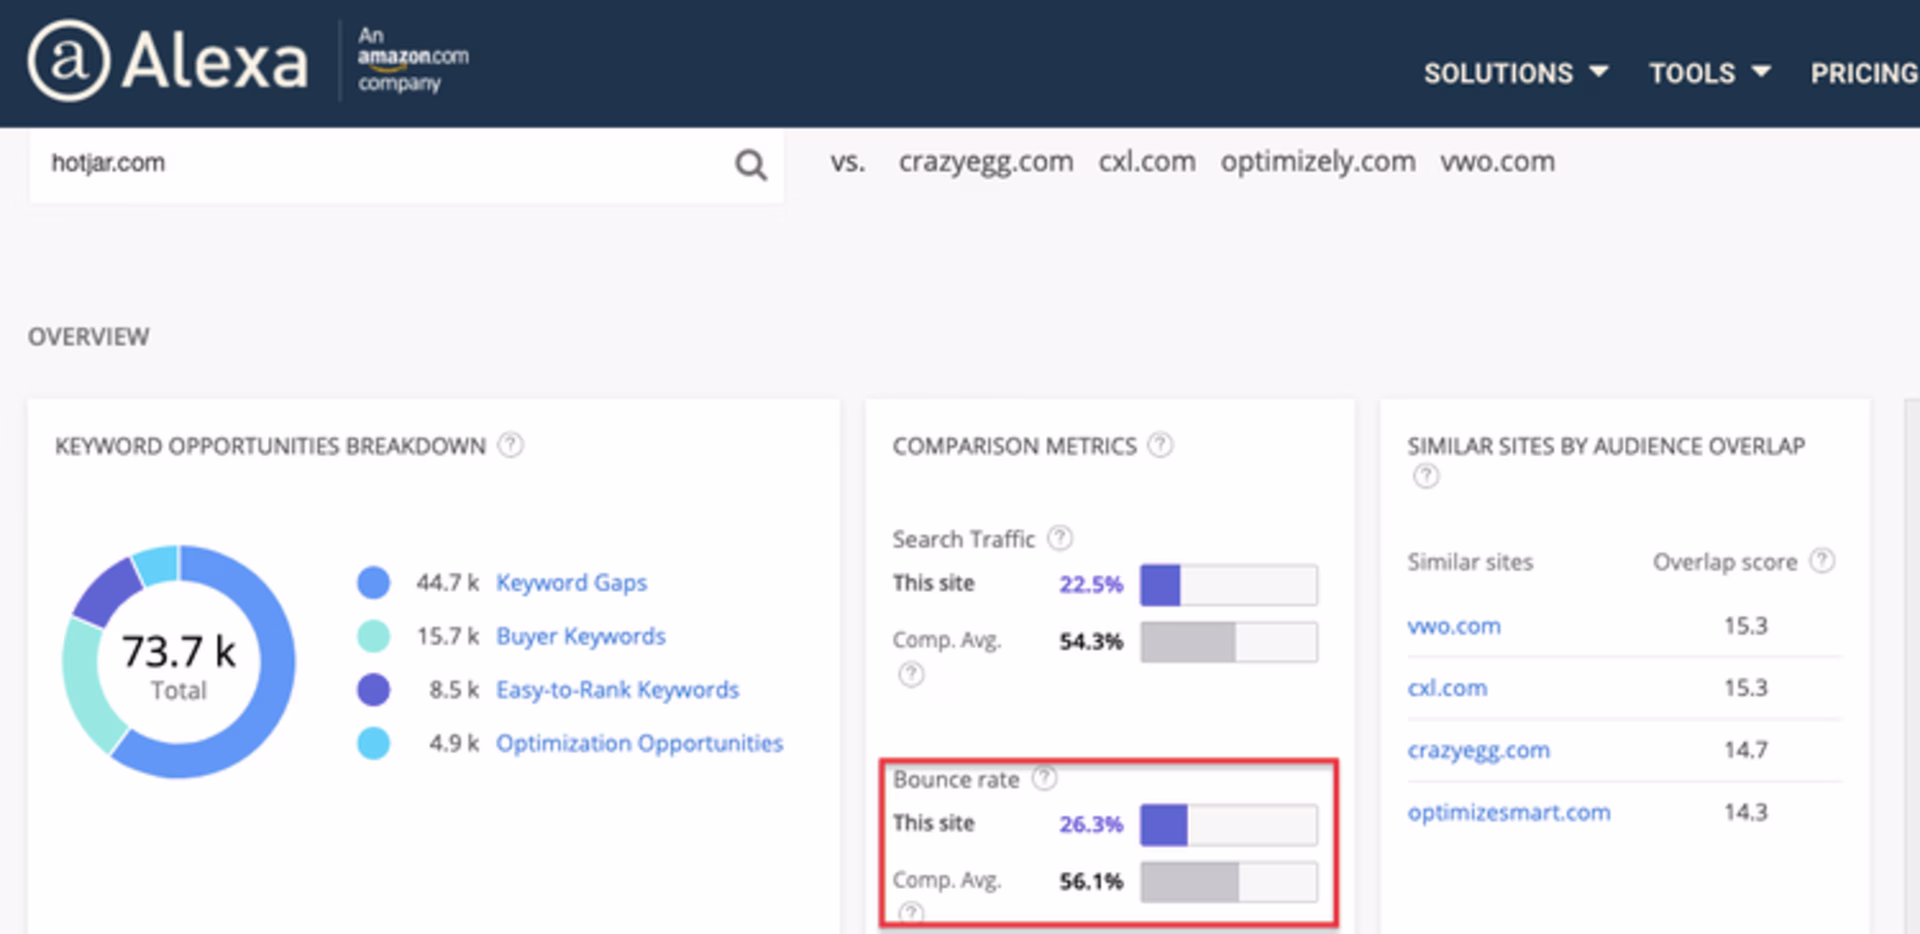Viewport: 1920px width, 934px height.
Task: Open help icon beside Comparison Metrics
Action: 1160,445
